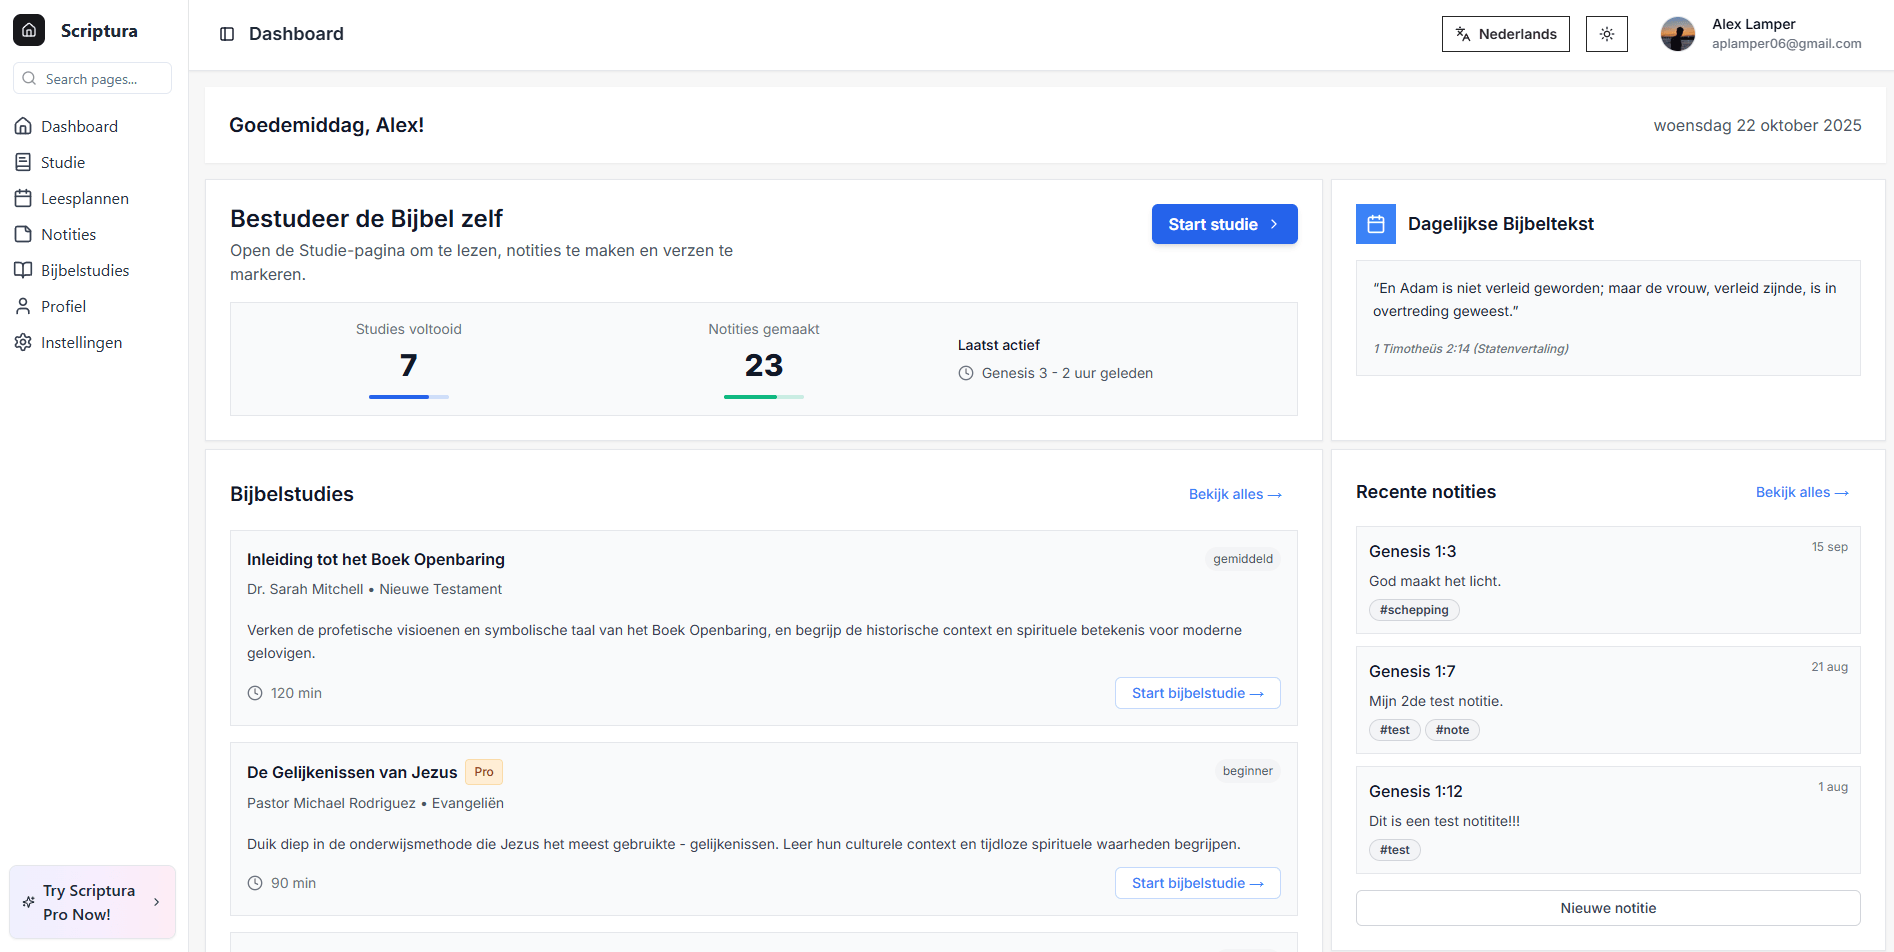Click the Scriptura home logo icon
Image resolution: width=1894 pixels, height=952 pixels.
click(29, 30)
